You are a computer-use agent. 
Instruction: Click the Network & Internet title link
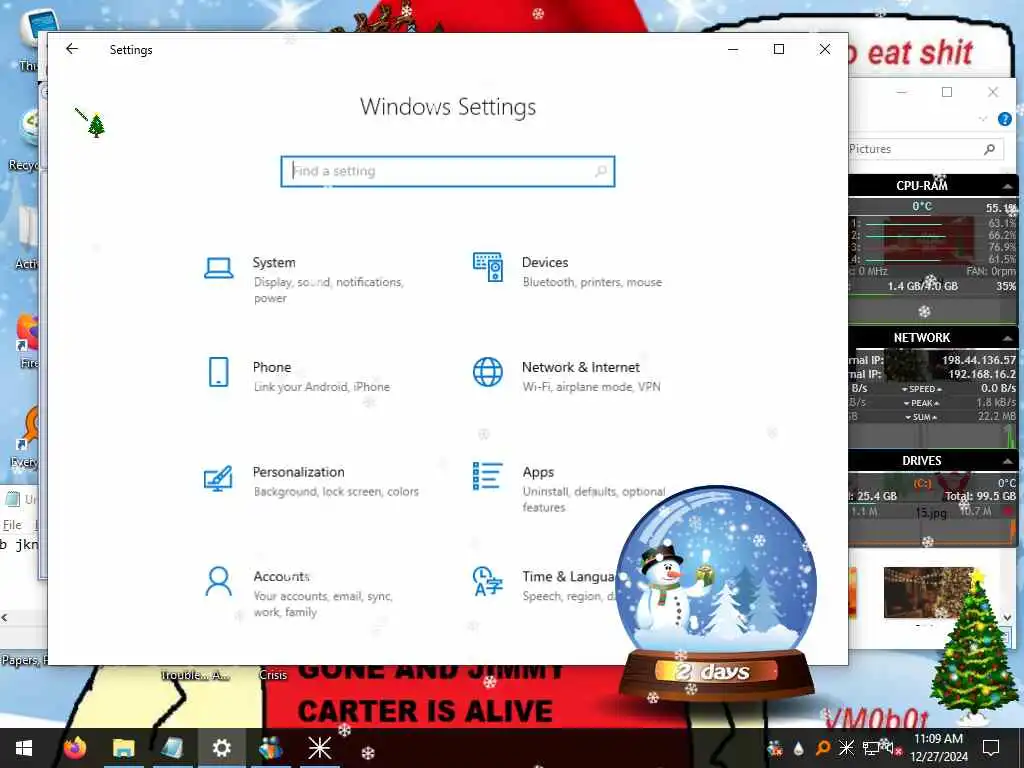tap(581, 367)
